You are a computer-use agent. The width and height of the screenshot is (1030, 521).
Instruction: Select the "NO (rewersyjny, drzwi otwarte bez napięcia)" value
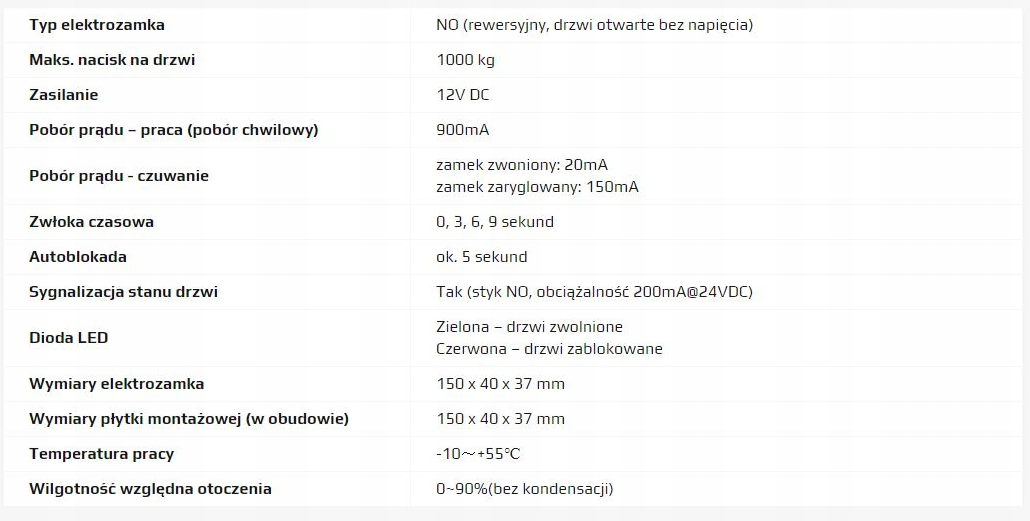[594, 25]
